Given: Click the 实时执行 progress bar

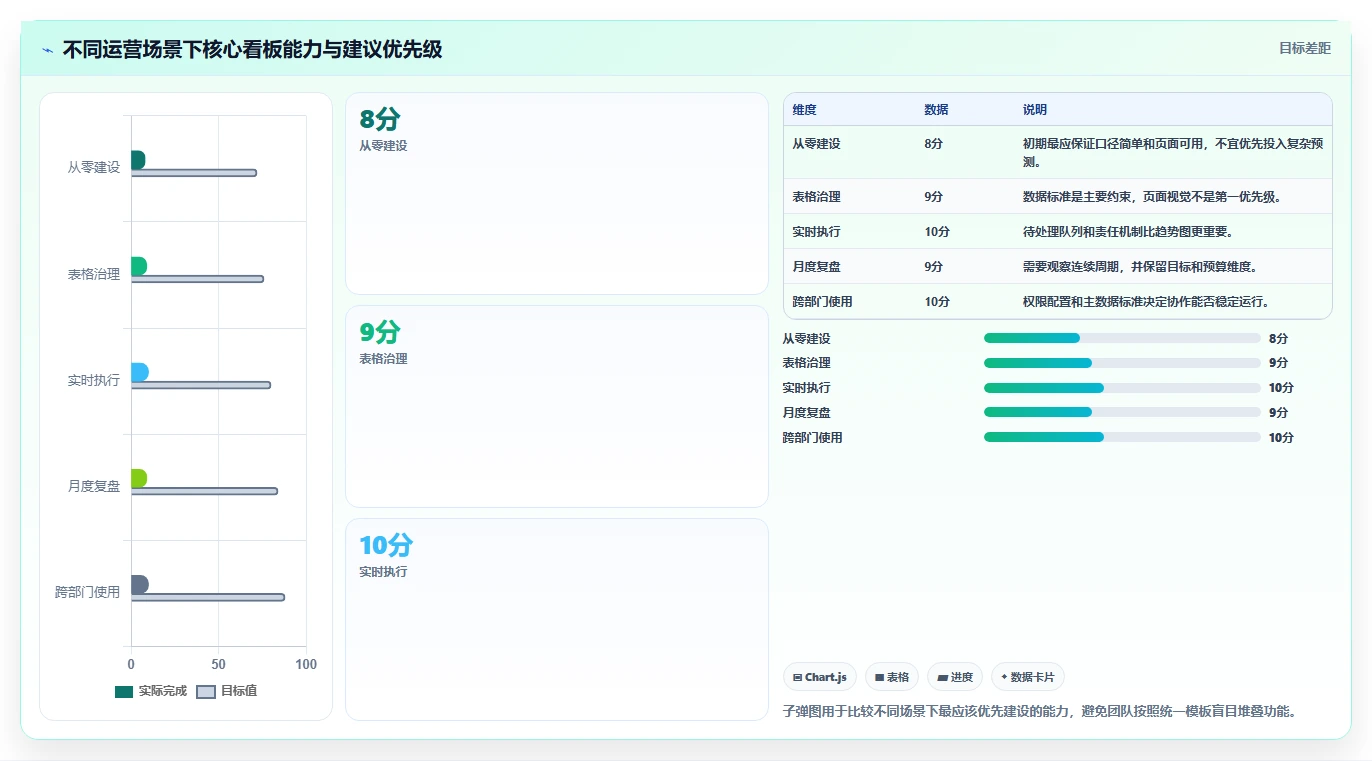Looking at the screenshot, I should point(1122,388).
